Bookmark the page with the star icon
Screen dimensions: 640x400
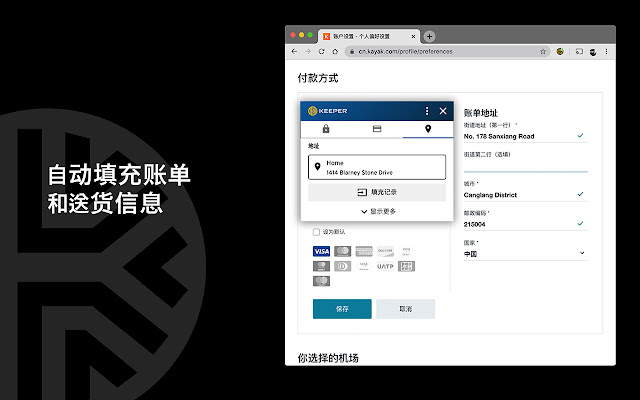(543, 51)
